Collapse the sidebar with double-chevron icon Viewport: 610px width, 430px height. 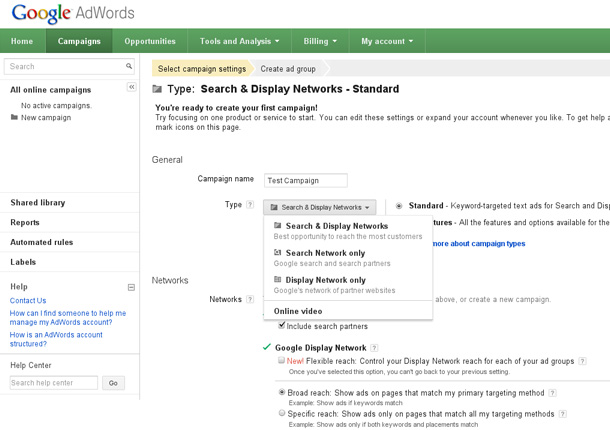[x=131, y=87]
